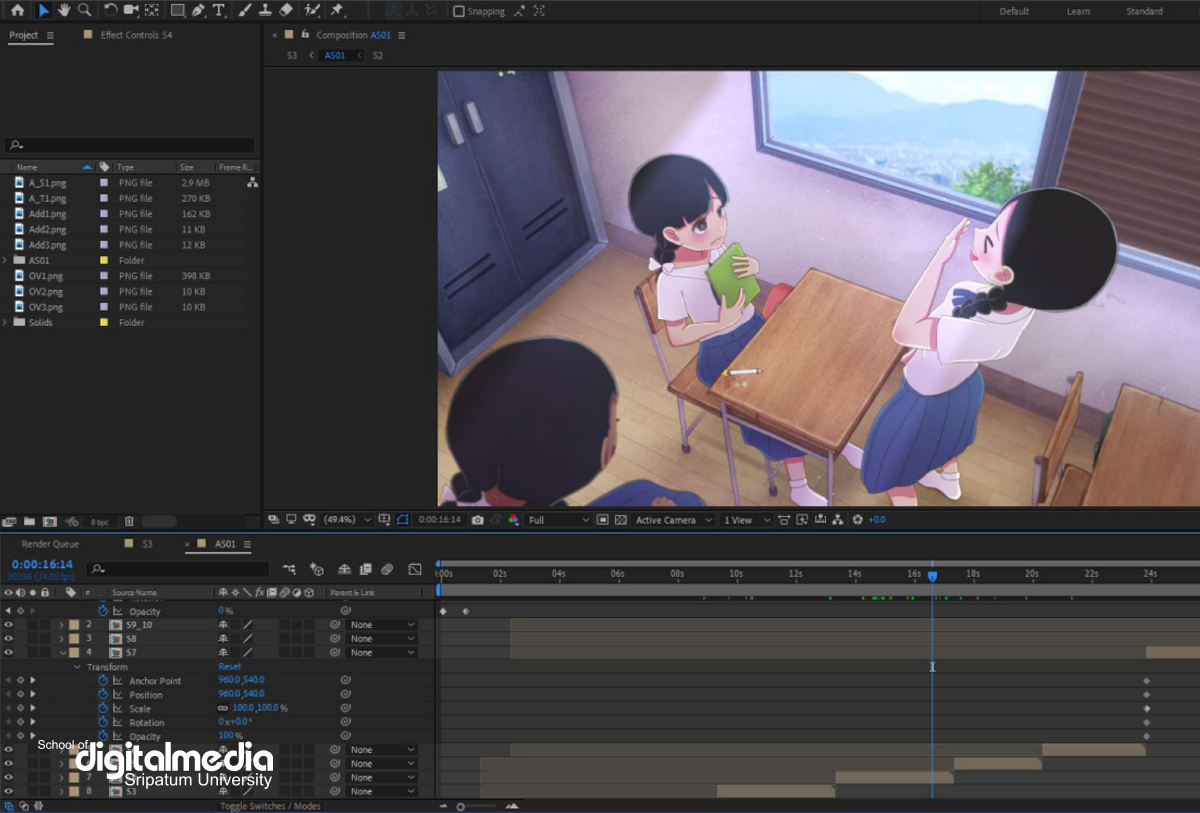Expand layer S8 properties

(x=61, y=639)
